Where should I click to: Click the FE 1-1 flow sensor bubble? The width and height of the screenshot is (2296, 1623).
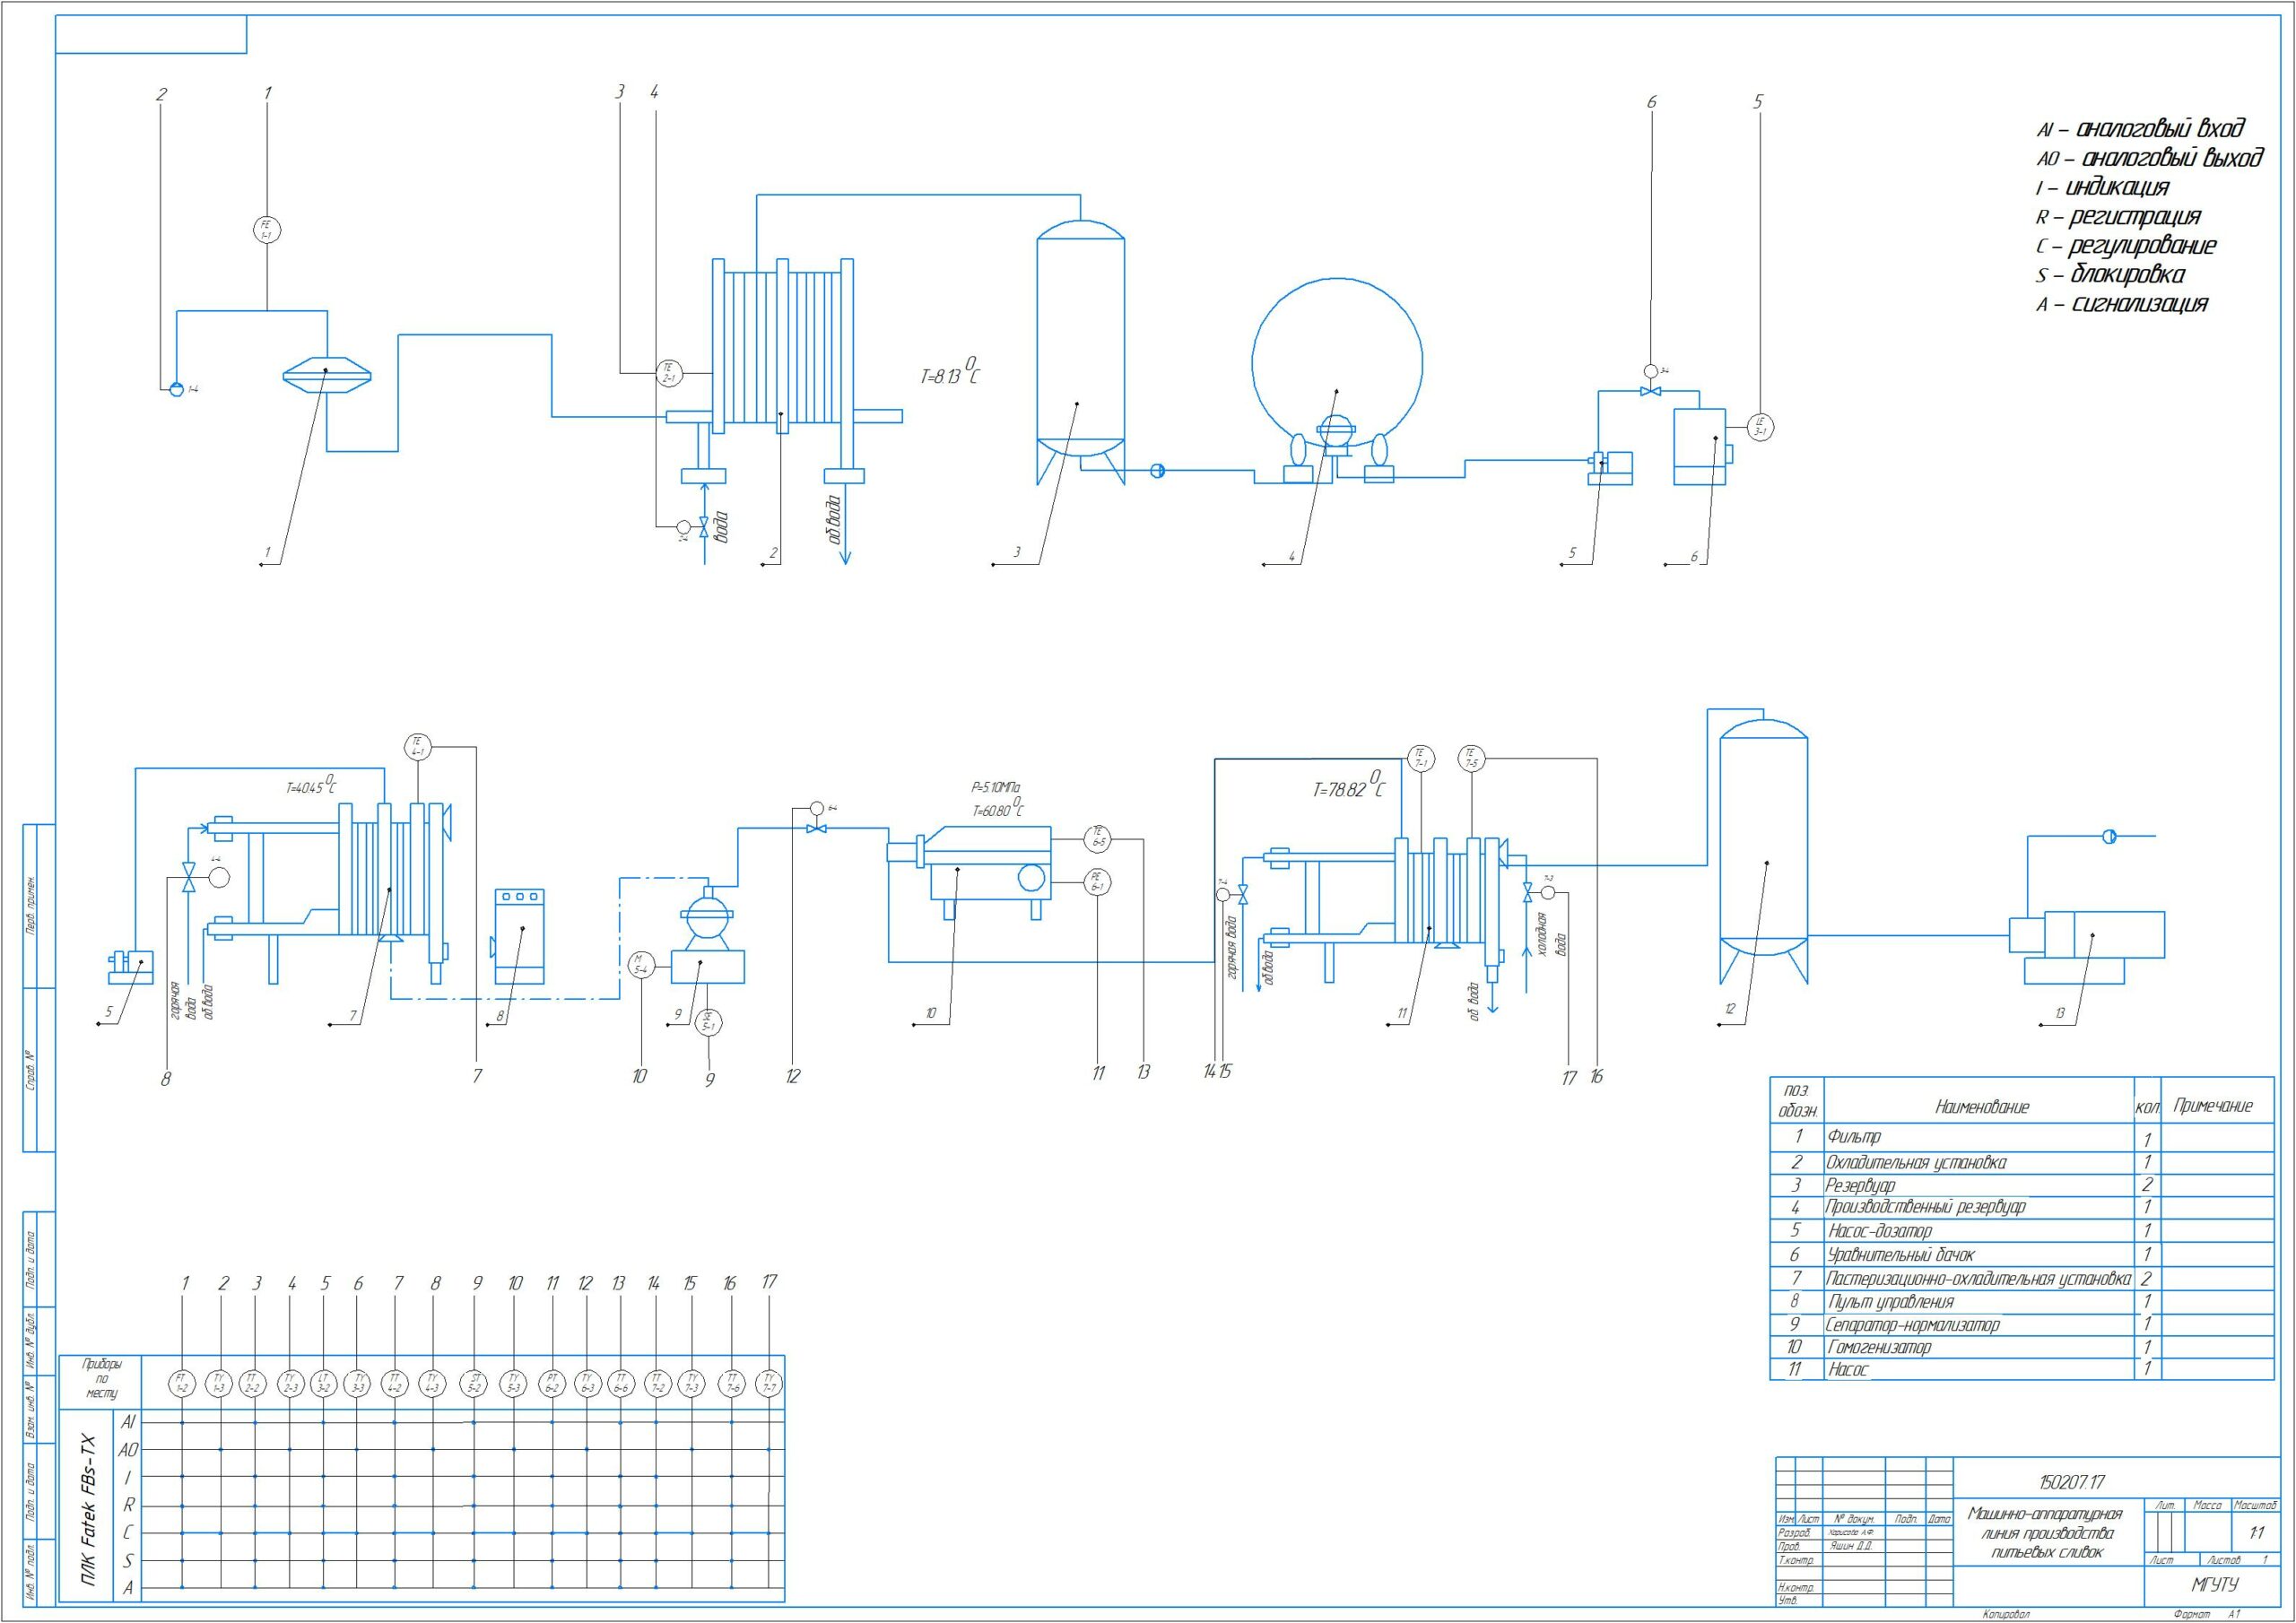(x=266, y=230)
